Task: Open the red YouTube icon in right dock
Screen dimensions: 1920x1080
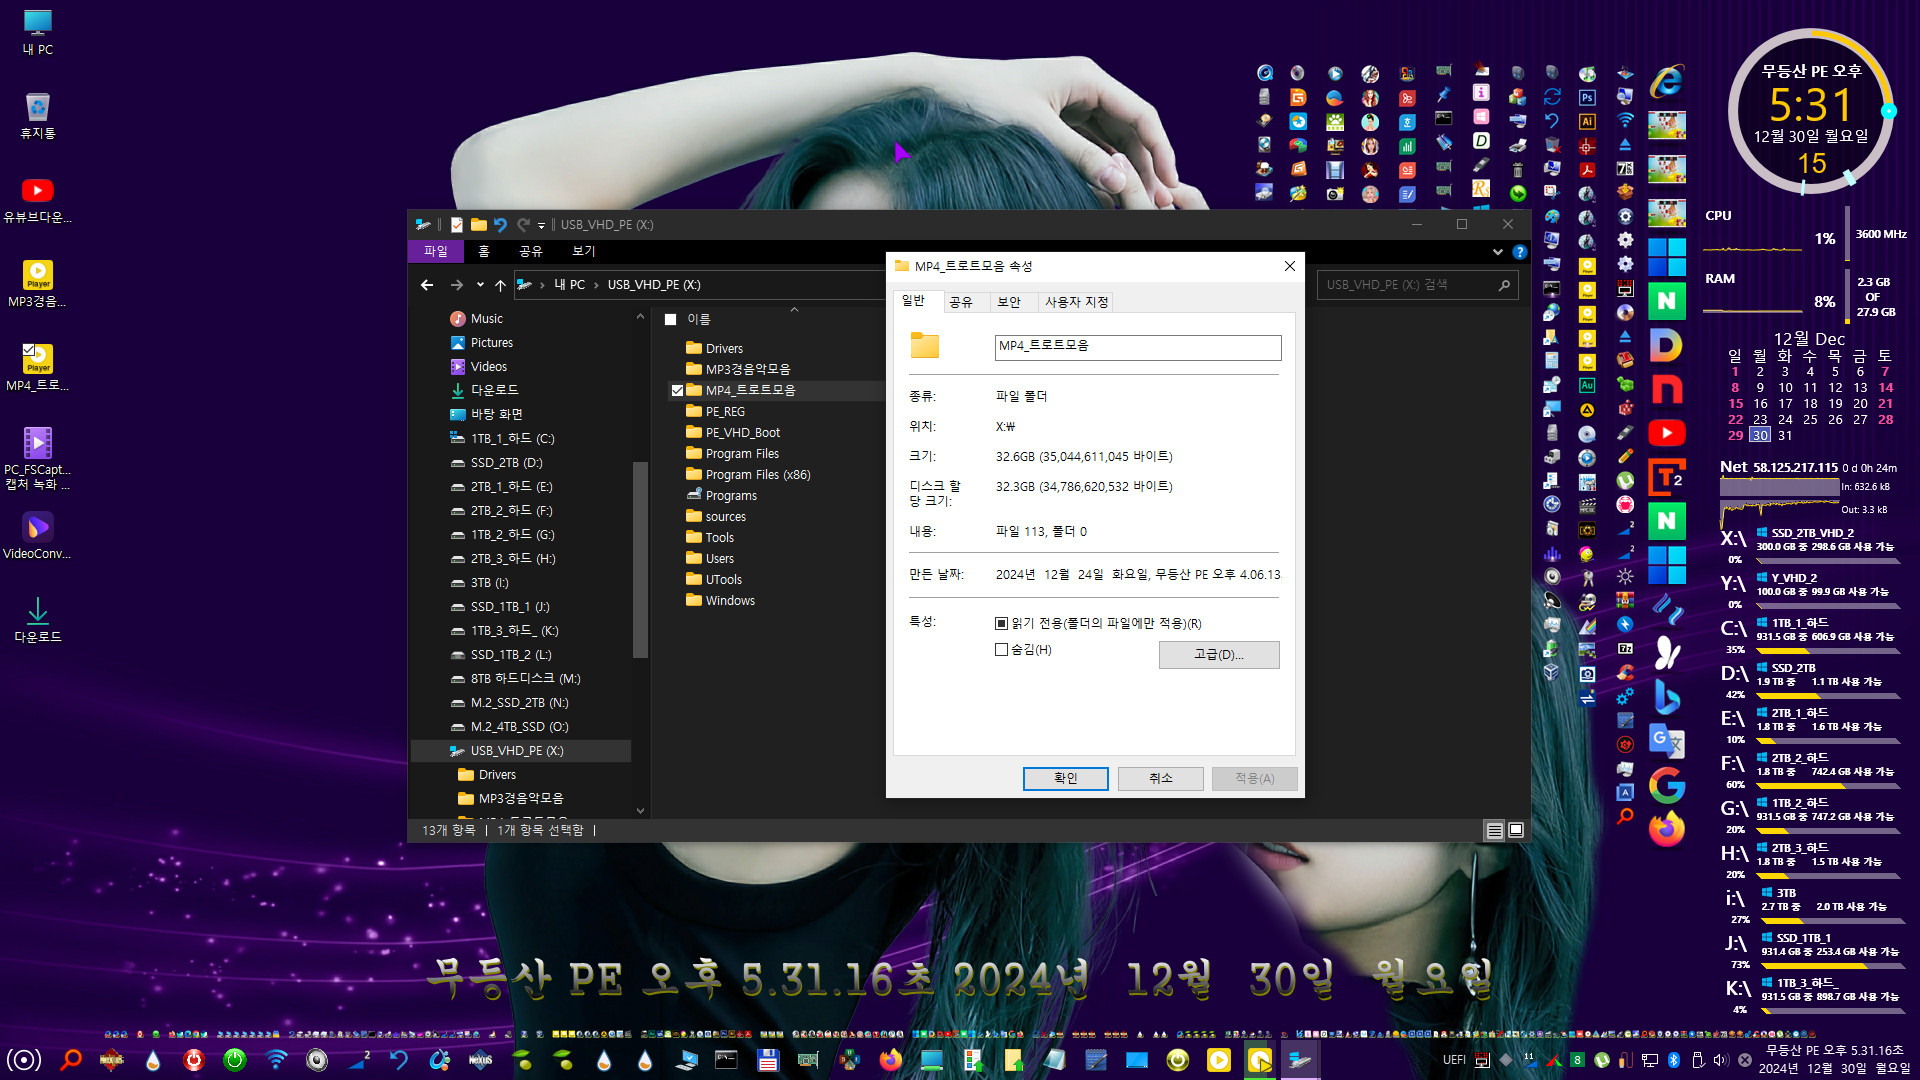Action: pos(1667,433)
